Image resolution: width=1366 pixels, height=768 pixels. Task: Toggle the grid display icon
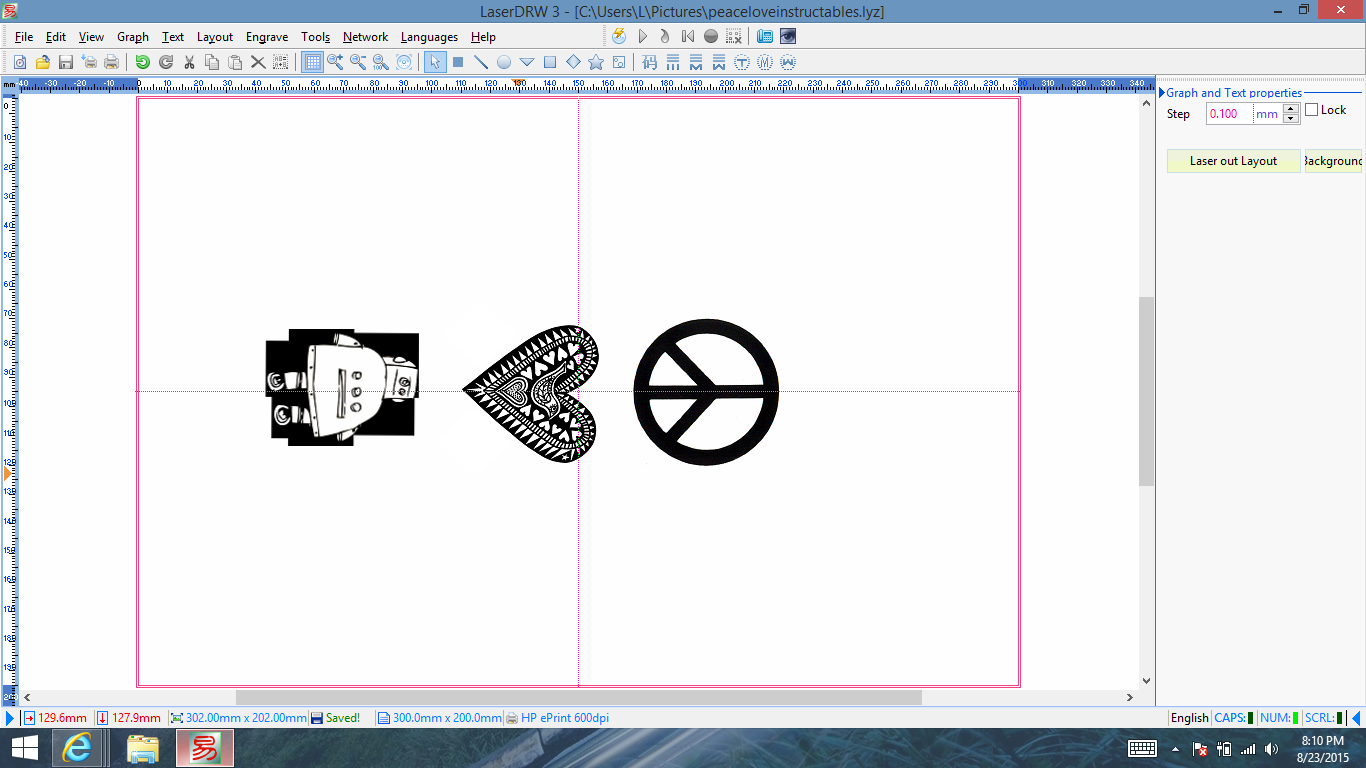312,62
